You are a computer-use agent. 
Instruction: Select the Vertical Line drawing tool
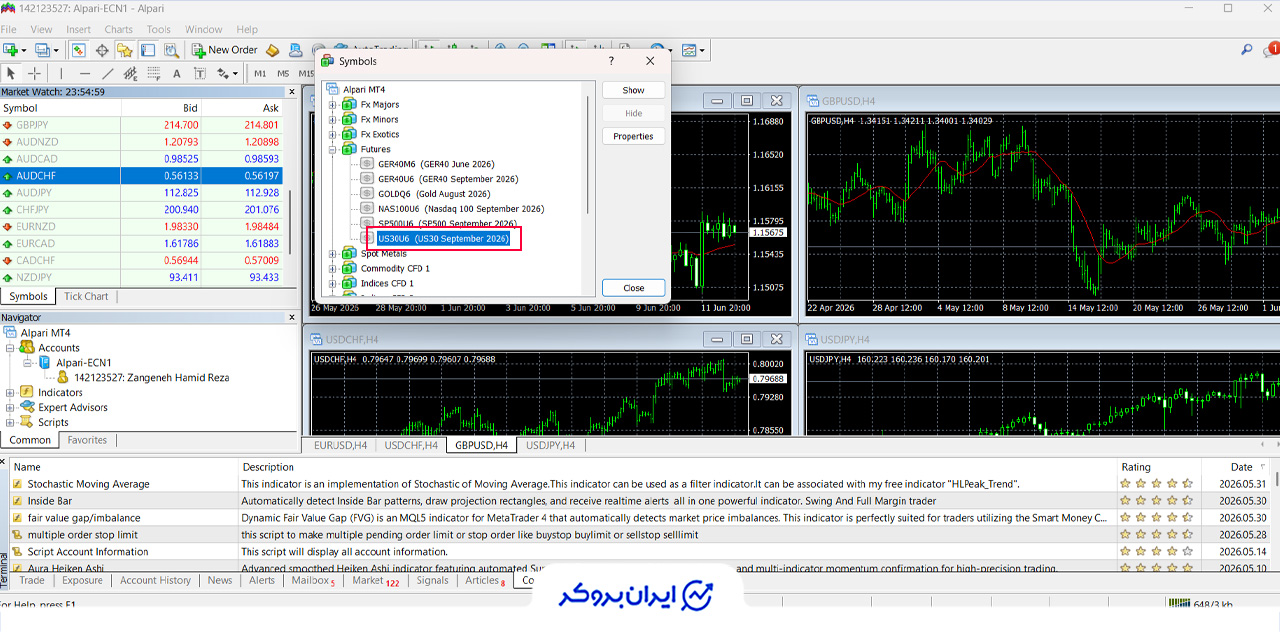click(61, 73)
